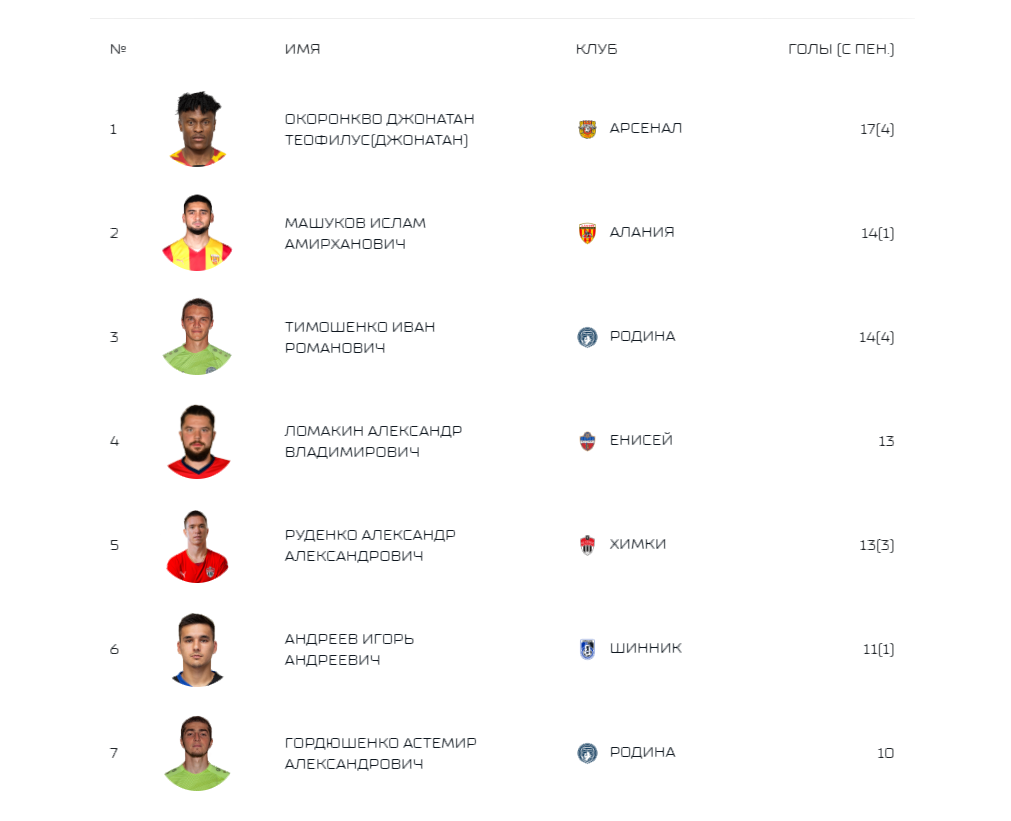Click Rodina crest next to Гордюшенко

(587, 753)
